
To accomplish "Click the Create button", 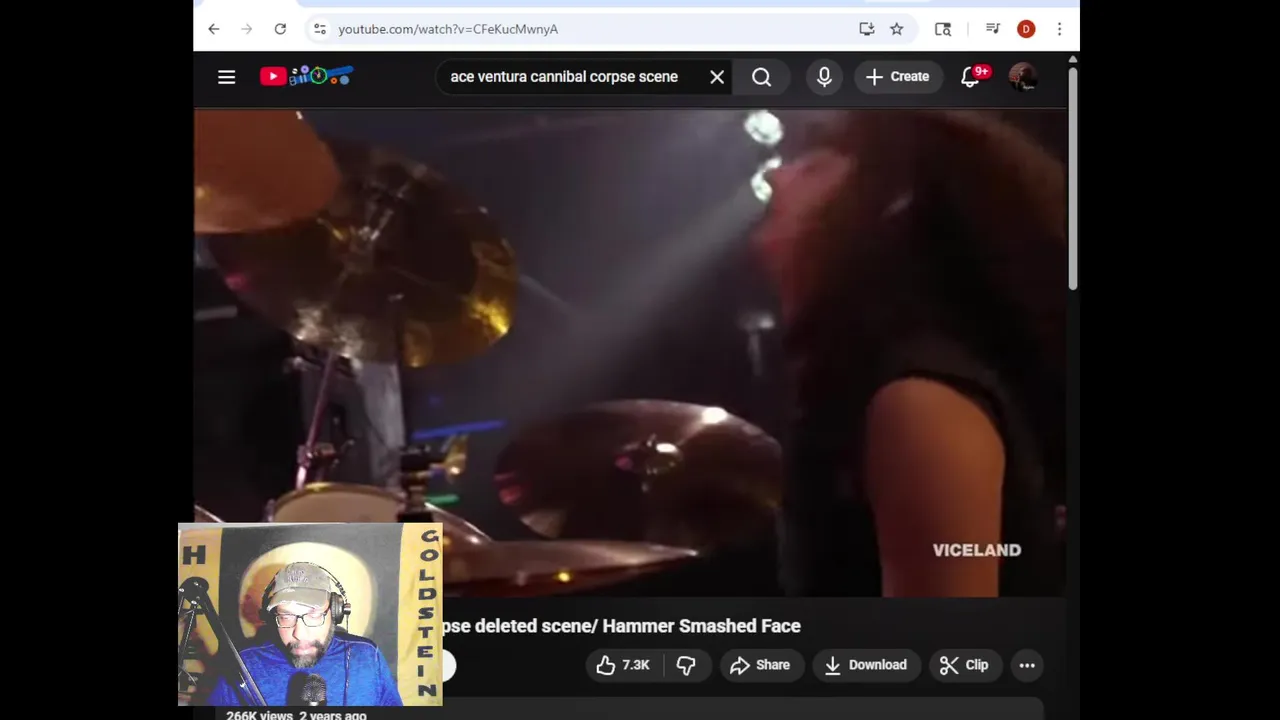I will point(898,77).
